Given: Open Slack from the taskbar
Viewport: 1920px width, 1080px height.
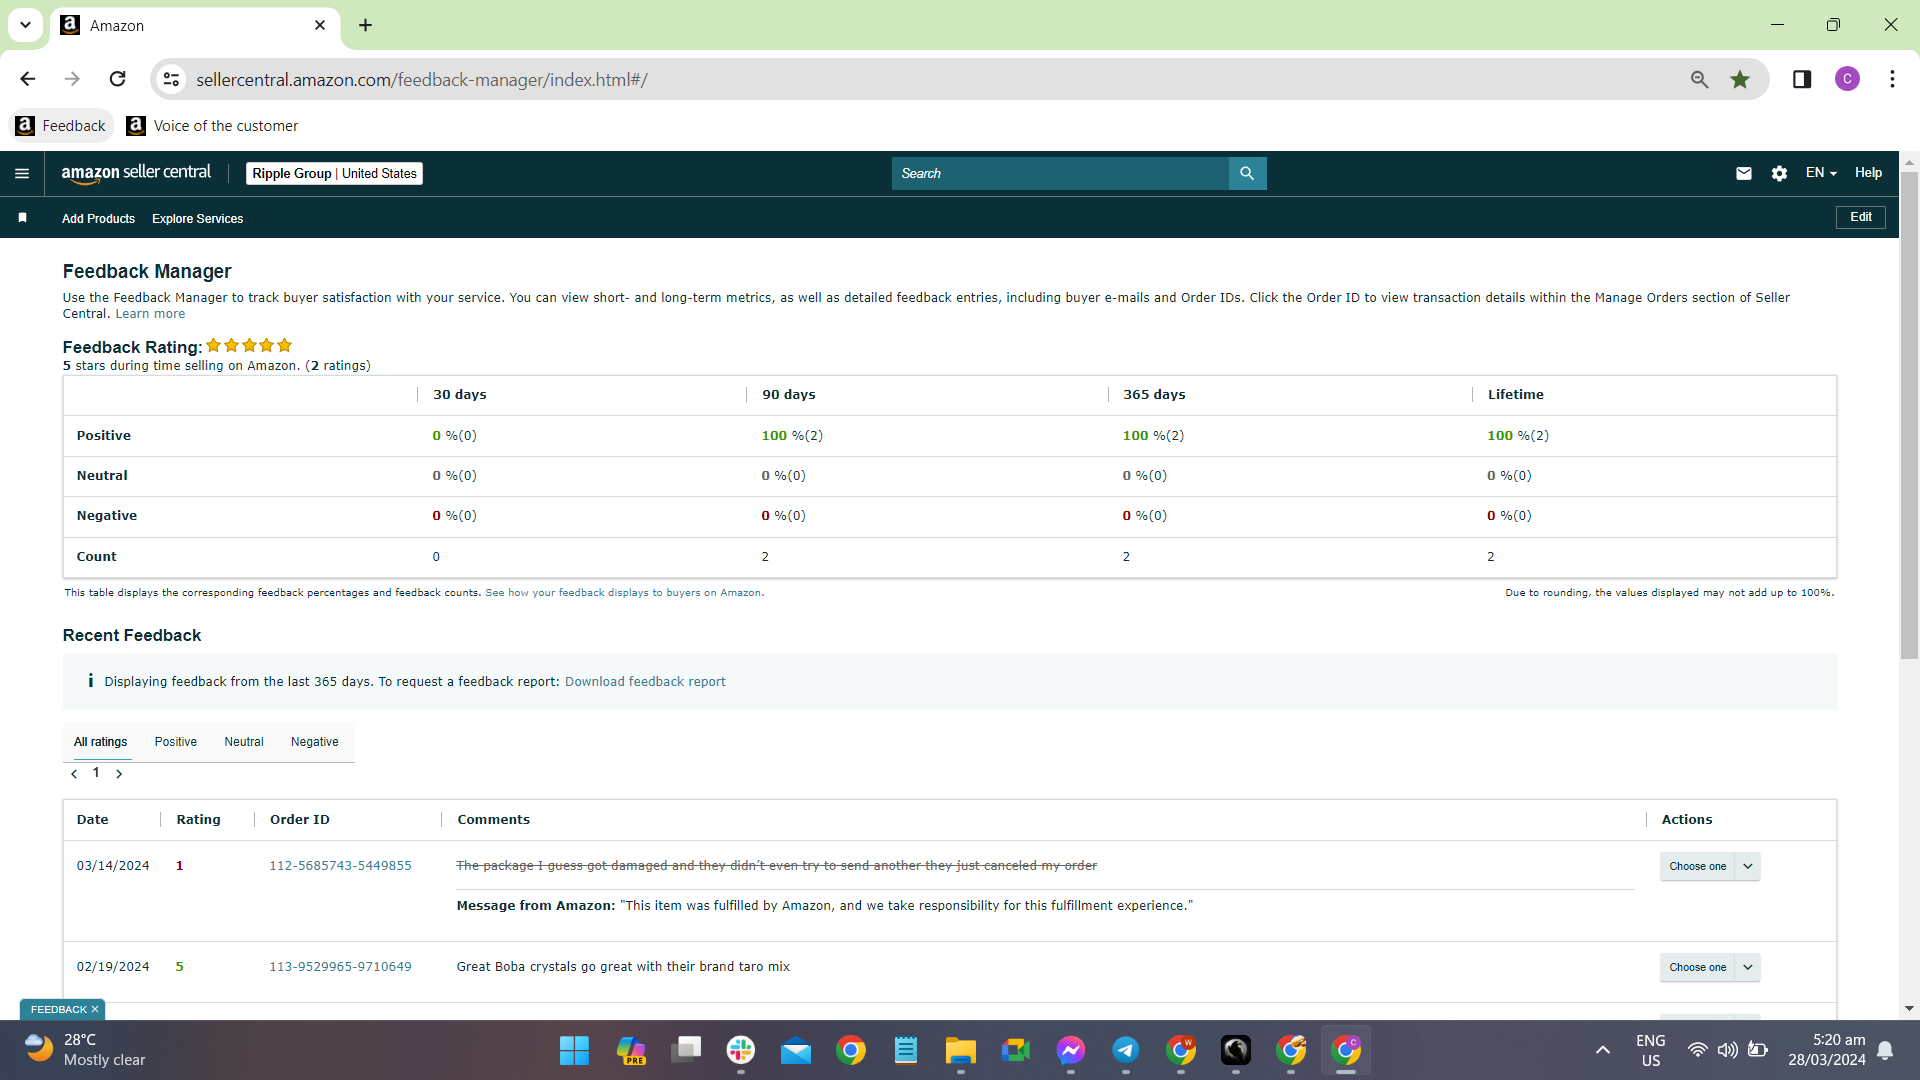Looking at the screenshot, I should click(x=741, y=1051).
